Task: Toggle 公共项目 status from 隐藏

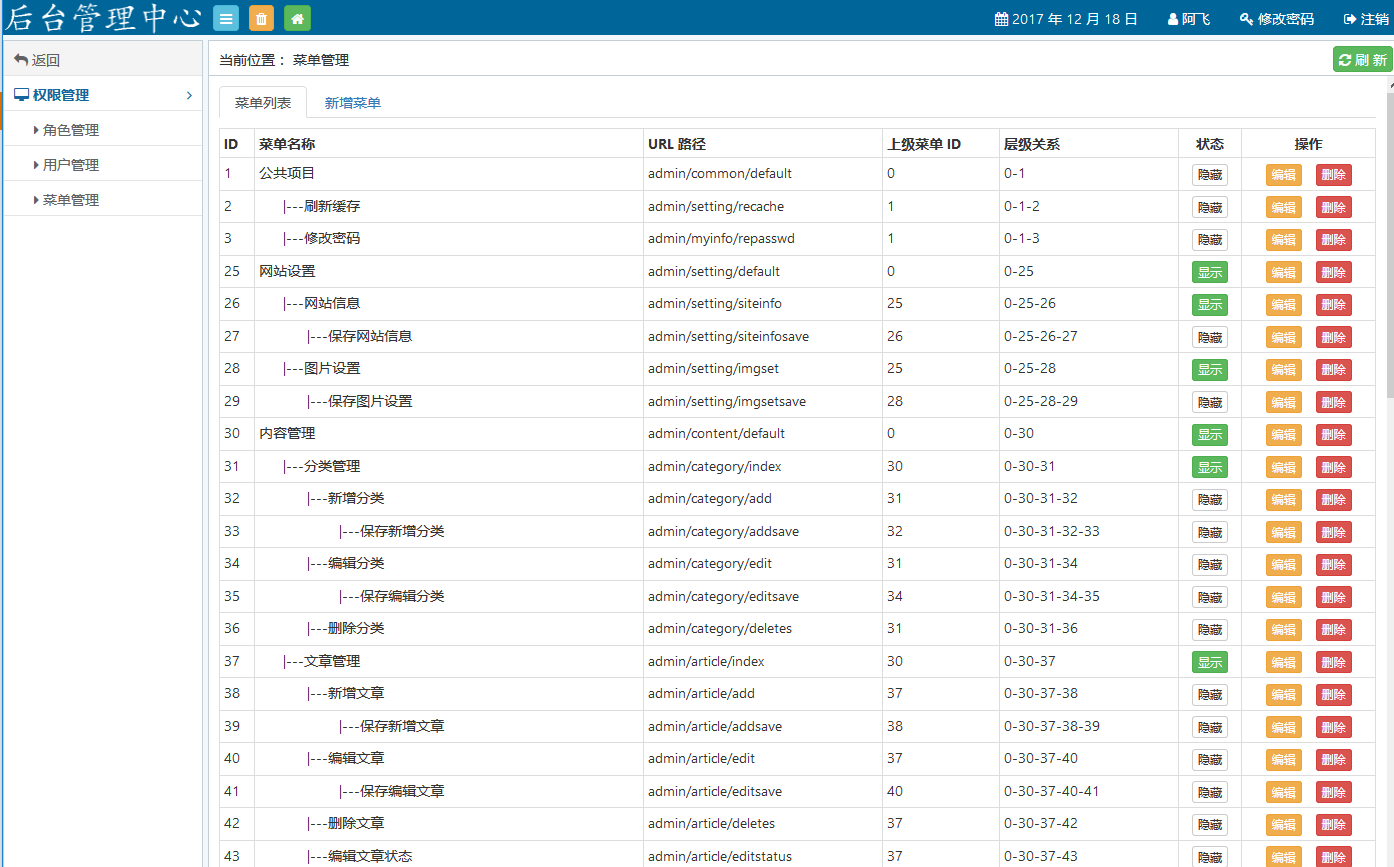Action: pos(1209,175)
